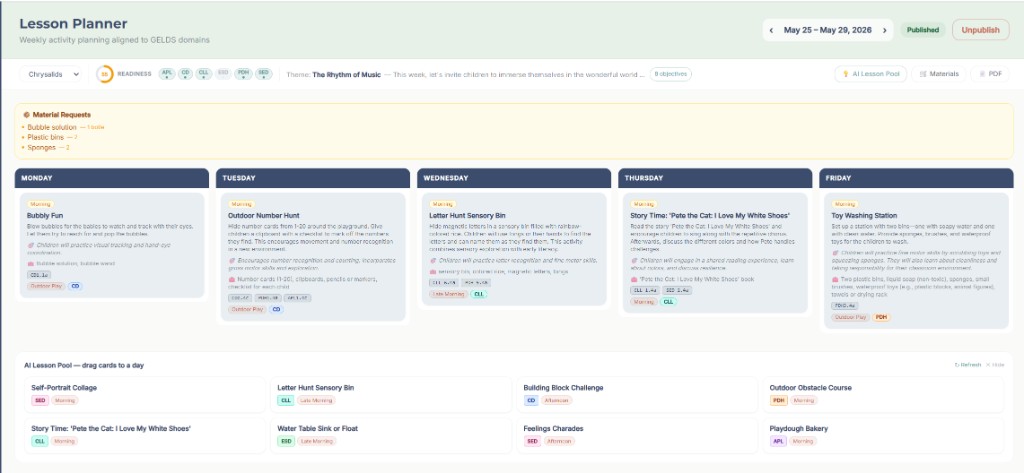The width and height of the screenshot is (1024, 473).
Task: Click the Unpublish button
Action: point(980,30)
